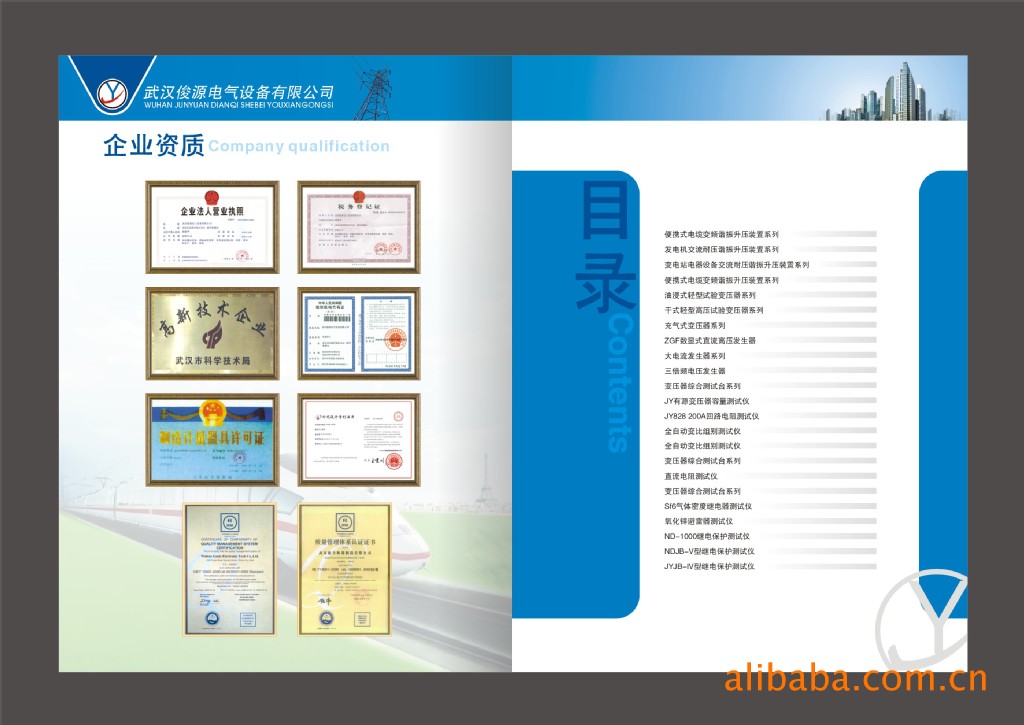This screenshot has width=1024, height=725.
Task: Select the 'Company qualification' subtitle
Action: pos(299,146)
